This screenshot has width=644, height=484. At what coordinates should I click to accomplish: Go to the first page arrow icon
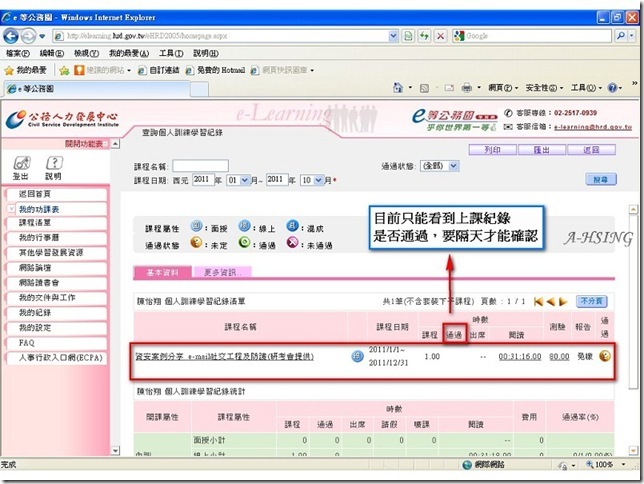[538, 302]
